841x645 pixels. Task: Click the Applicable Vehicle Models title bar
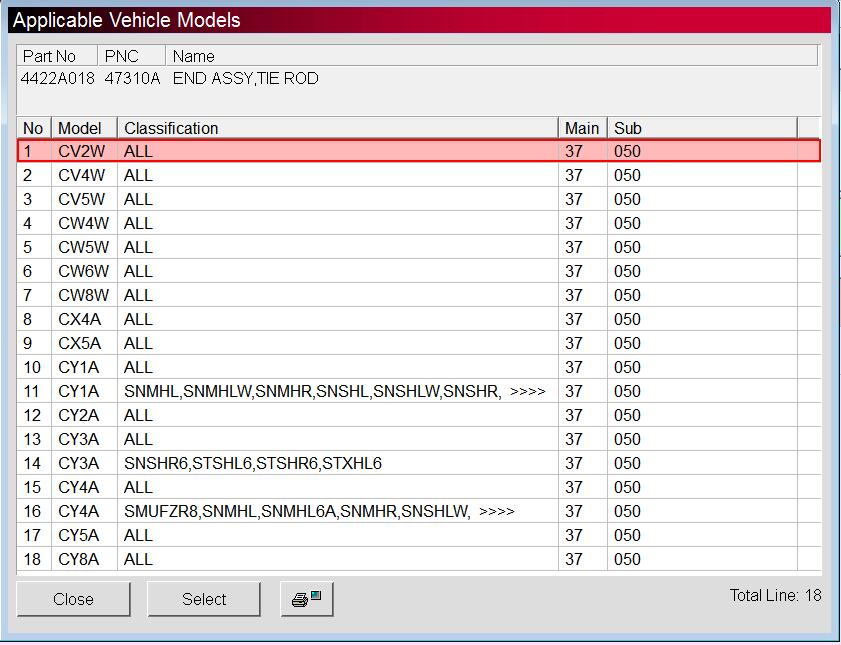[130, 19]
